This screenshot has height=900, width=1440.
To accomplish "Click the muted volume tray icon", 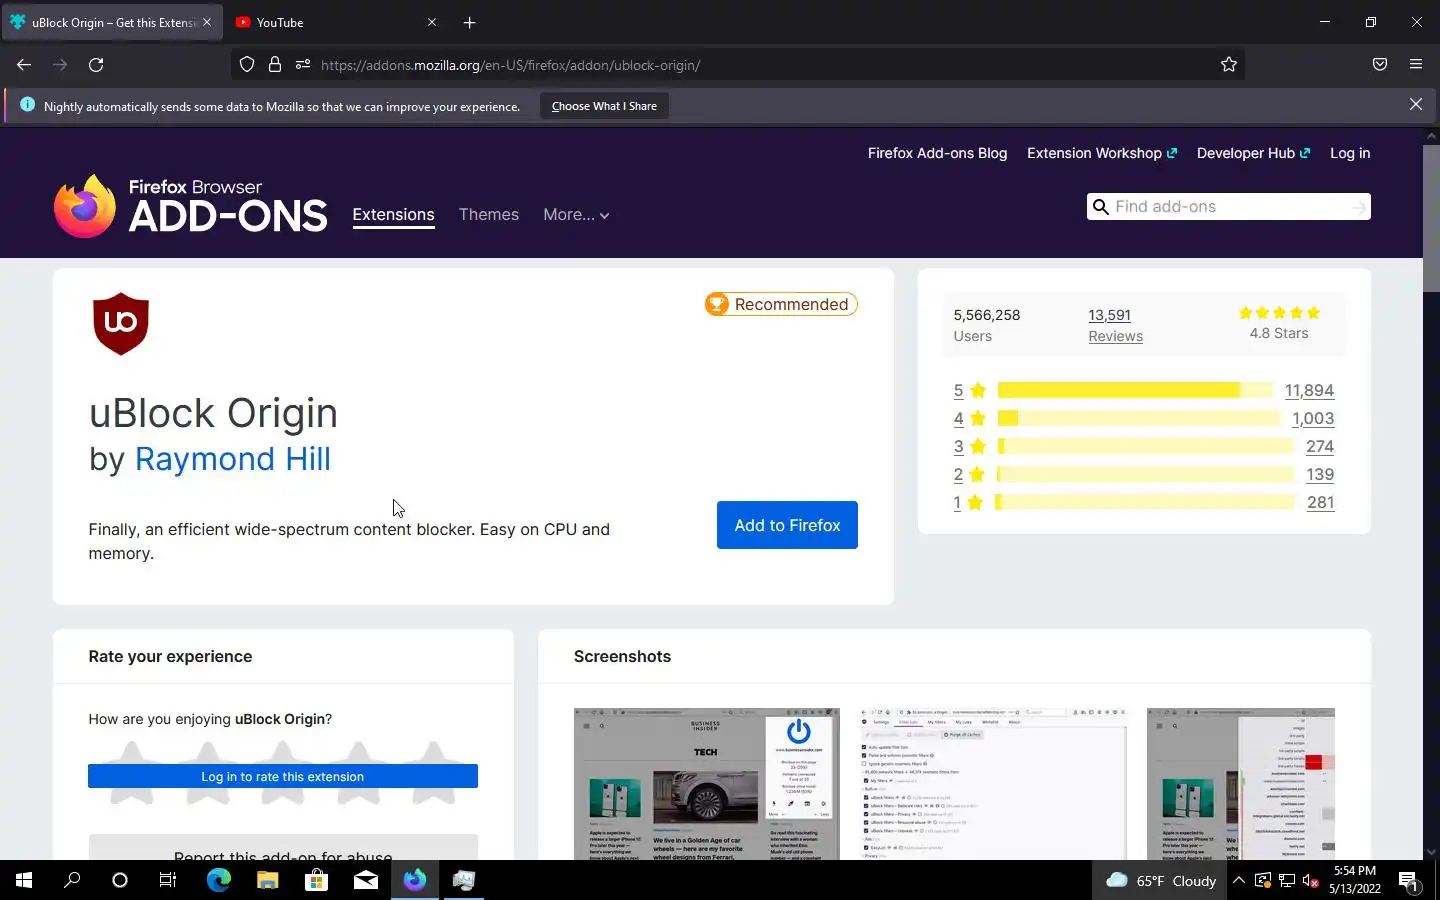I will click(1311, 881).
